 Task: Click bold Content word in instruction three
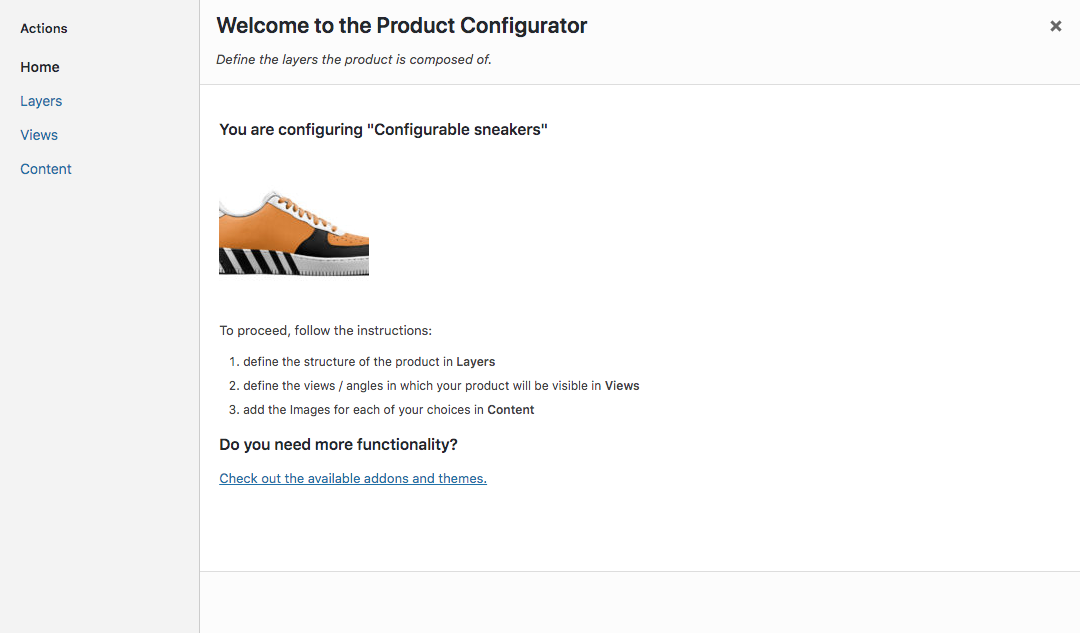click(510, 410)
